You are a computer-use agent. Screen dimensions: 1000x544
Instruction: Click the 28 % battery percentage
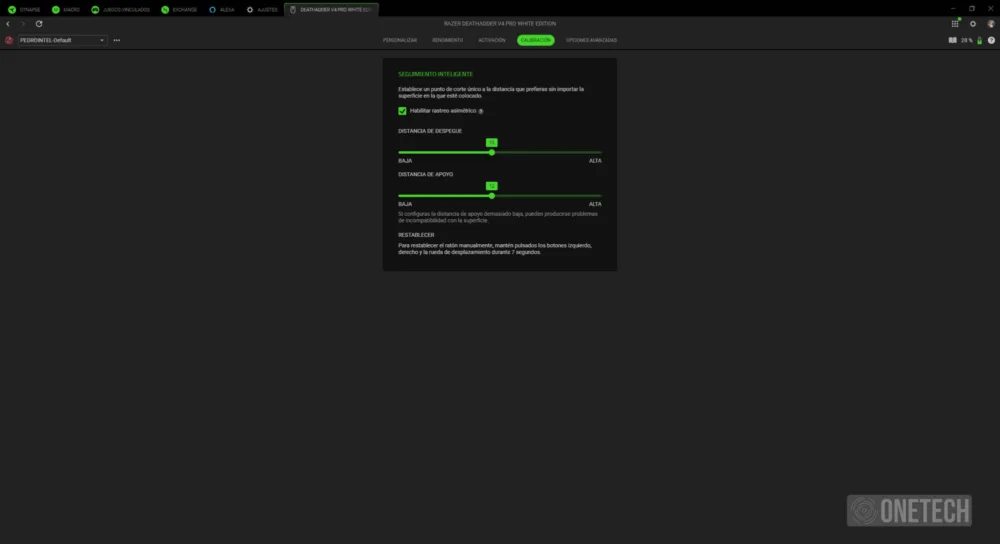[966, 40]
